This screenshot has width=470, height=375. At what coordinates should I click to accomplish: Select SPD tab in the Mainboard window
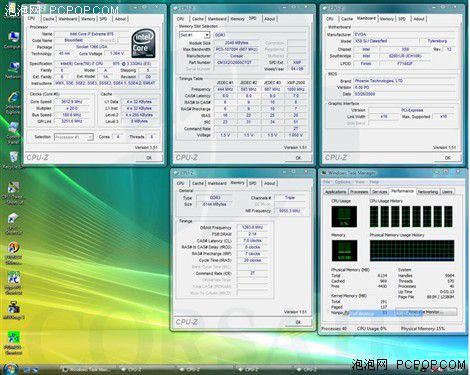402,19
